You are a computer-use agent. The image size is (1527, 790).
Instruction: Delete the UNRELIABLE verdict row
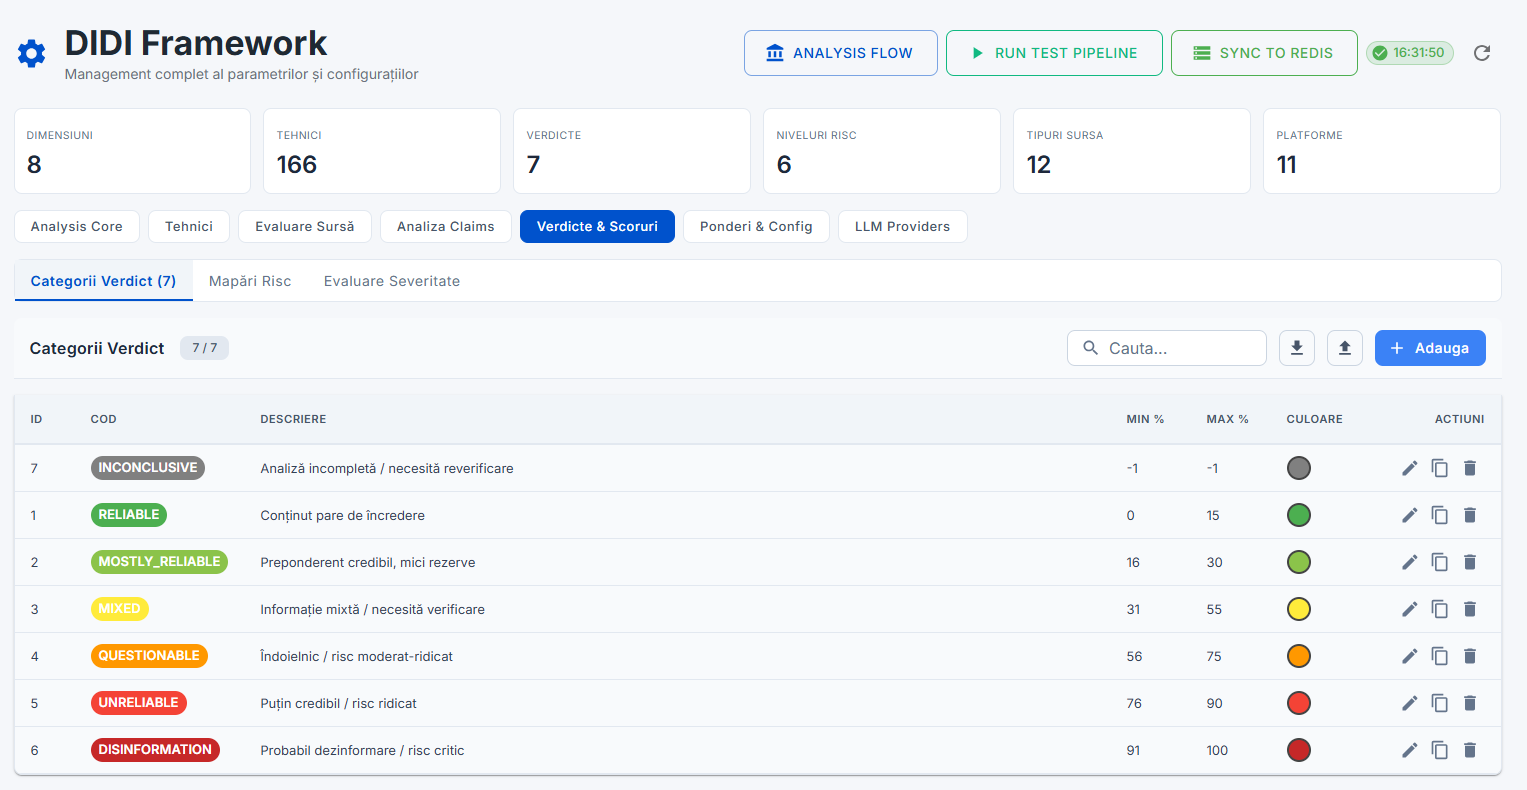[1470, 703]
